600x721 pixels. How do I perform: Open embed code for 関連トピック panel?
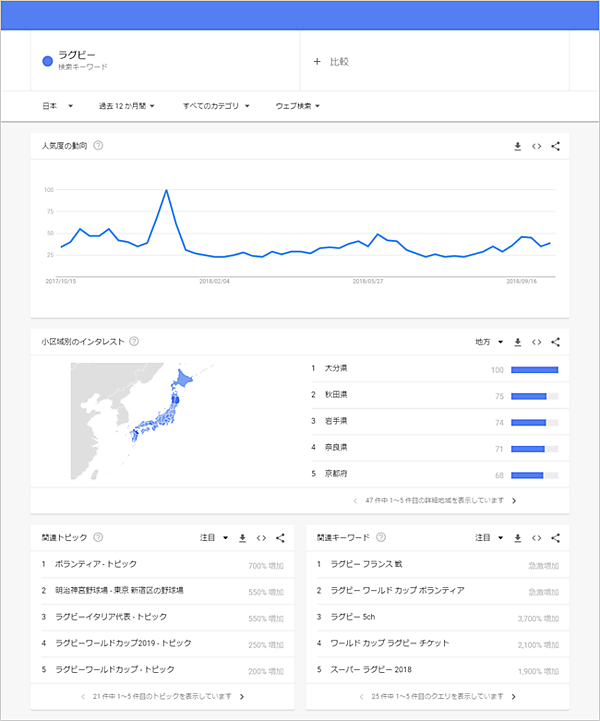(261, 538)
